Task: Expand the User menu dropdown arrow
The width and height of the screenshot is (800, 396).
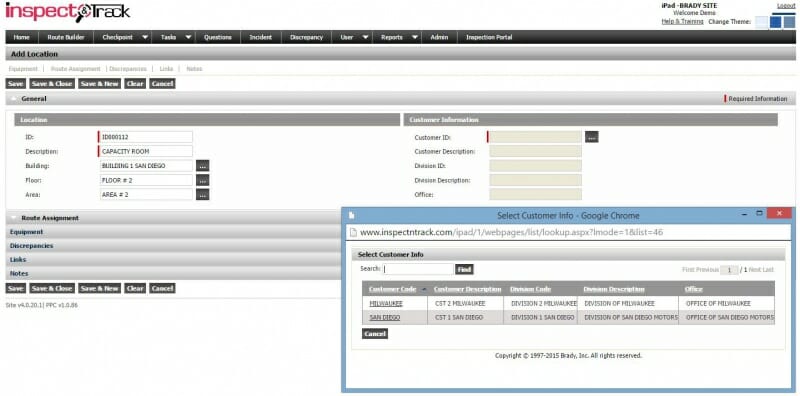Action: point(365,37)
